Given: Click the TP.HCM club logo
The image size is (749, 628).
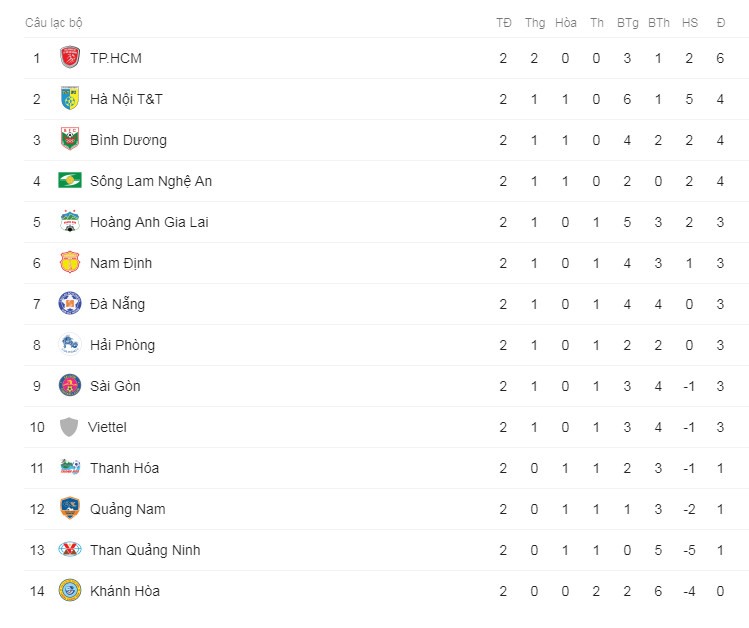Looking at the screenshot, I should (x=70, y=58).
